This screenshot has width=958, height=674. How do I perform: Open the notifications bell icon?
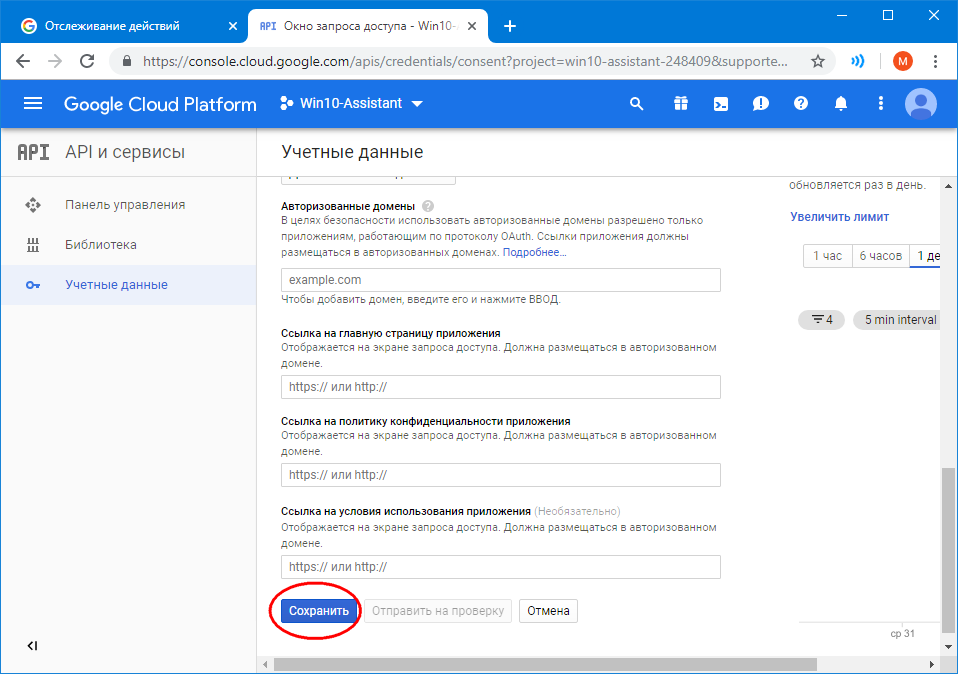click(841, 104)
